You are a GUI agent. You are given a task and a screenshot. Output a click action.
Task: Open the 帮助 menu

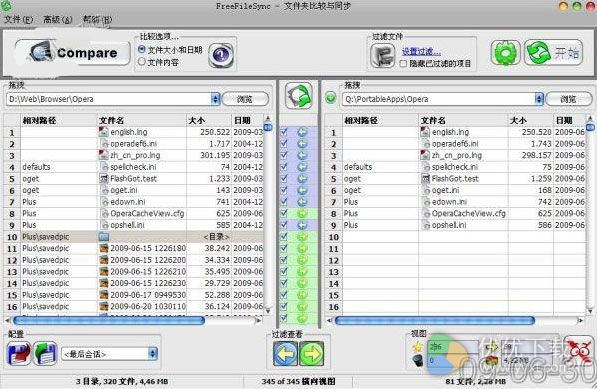tap(97, 19)
